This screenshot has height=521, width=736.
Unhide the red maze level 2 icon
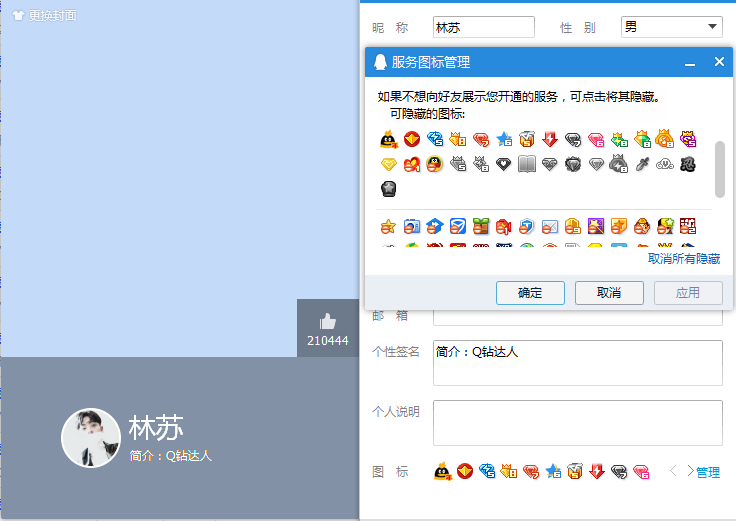pos(688,227)
